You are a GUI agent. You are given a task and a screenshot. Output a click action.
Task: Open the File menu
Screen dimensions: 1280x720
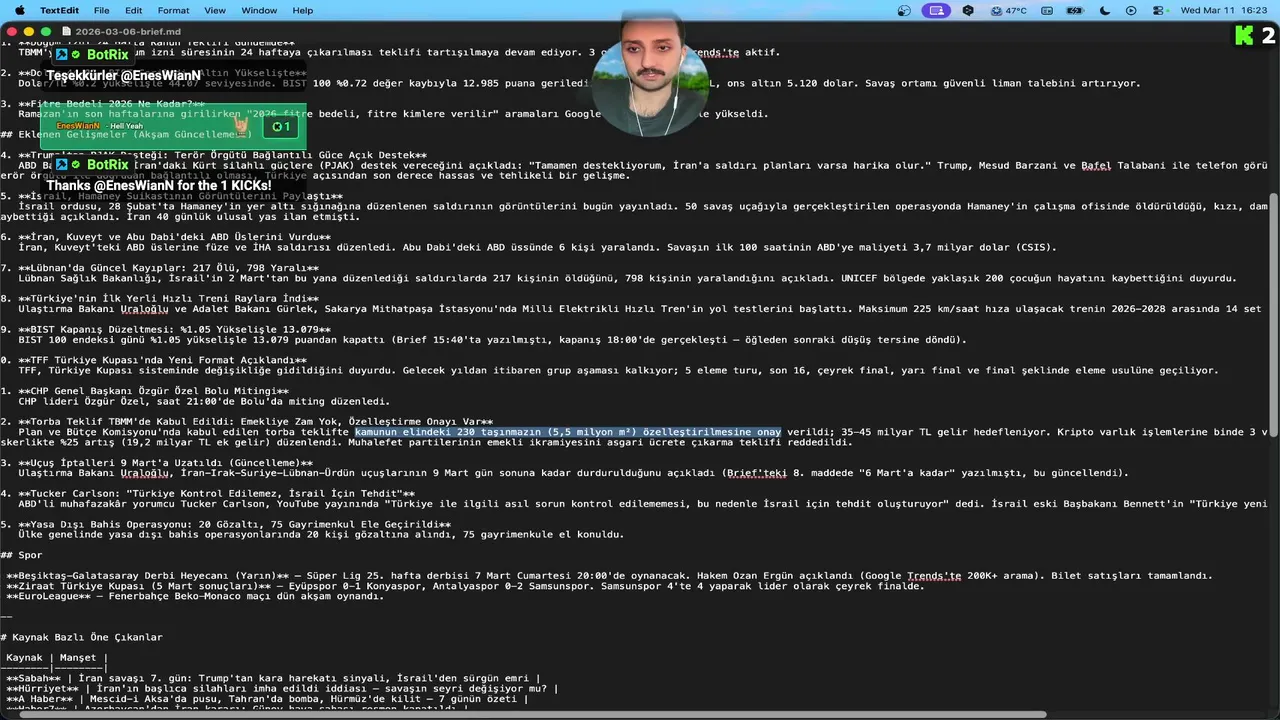point(102,10)
